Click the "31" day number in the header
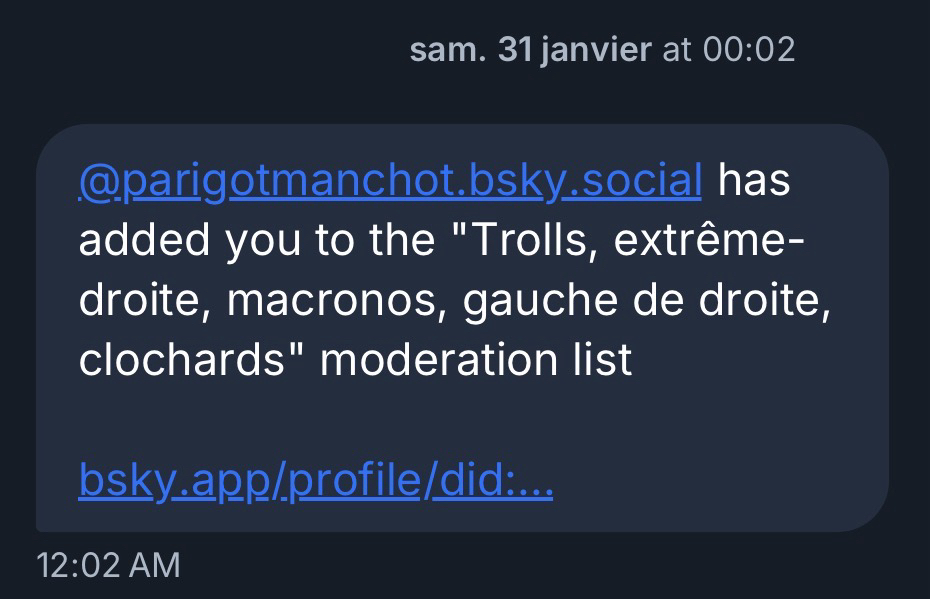 (514, 50)
